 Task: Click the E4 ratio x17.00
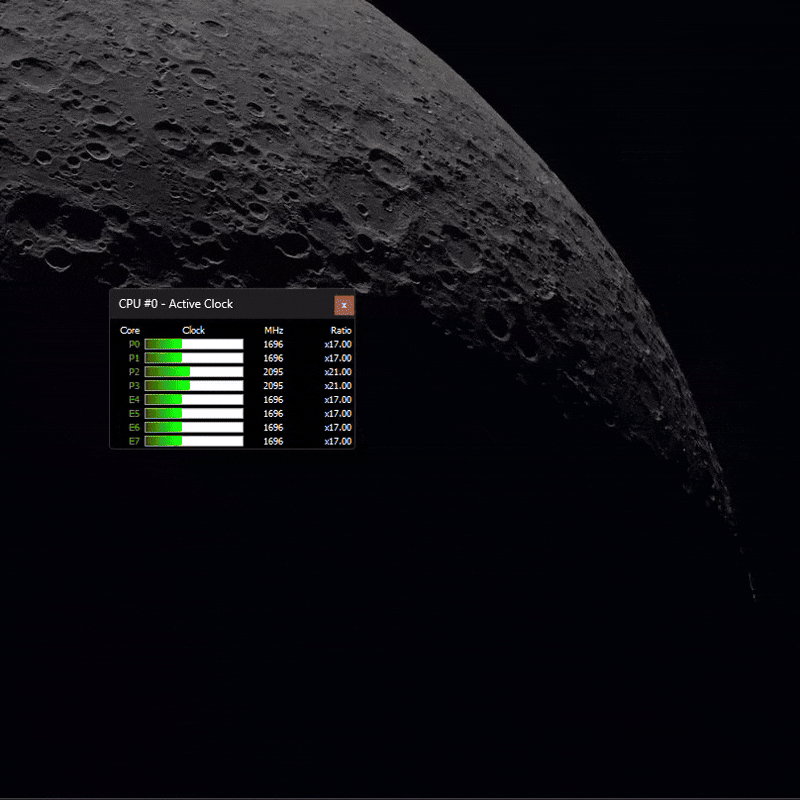tap(338, 400)
